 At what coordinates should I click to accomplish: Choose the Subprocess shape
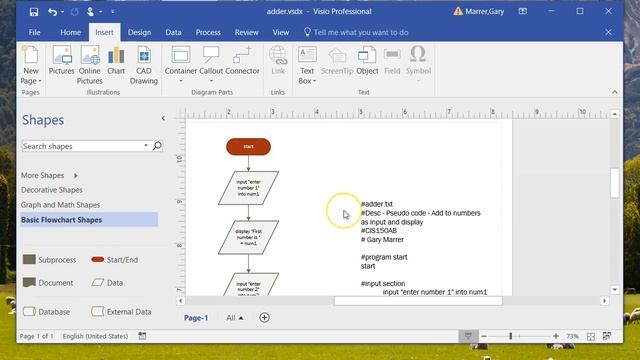(x=49, y=260)
